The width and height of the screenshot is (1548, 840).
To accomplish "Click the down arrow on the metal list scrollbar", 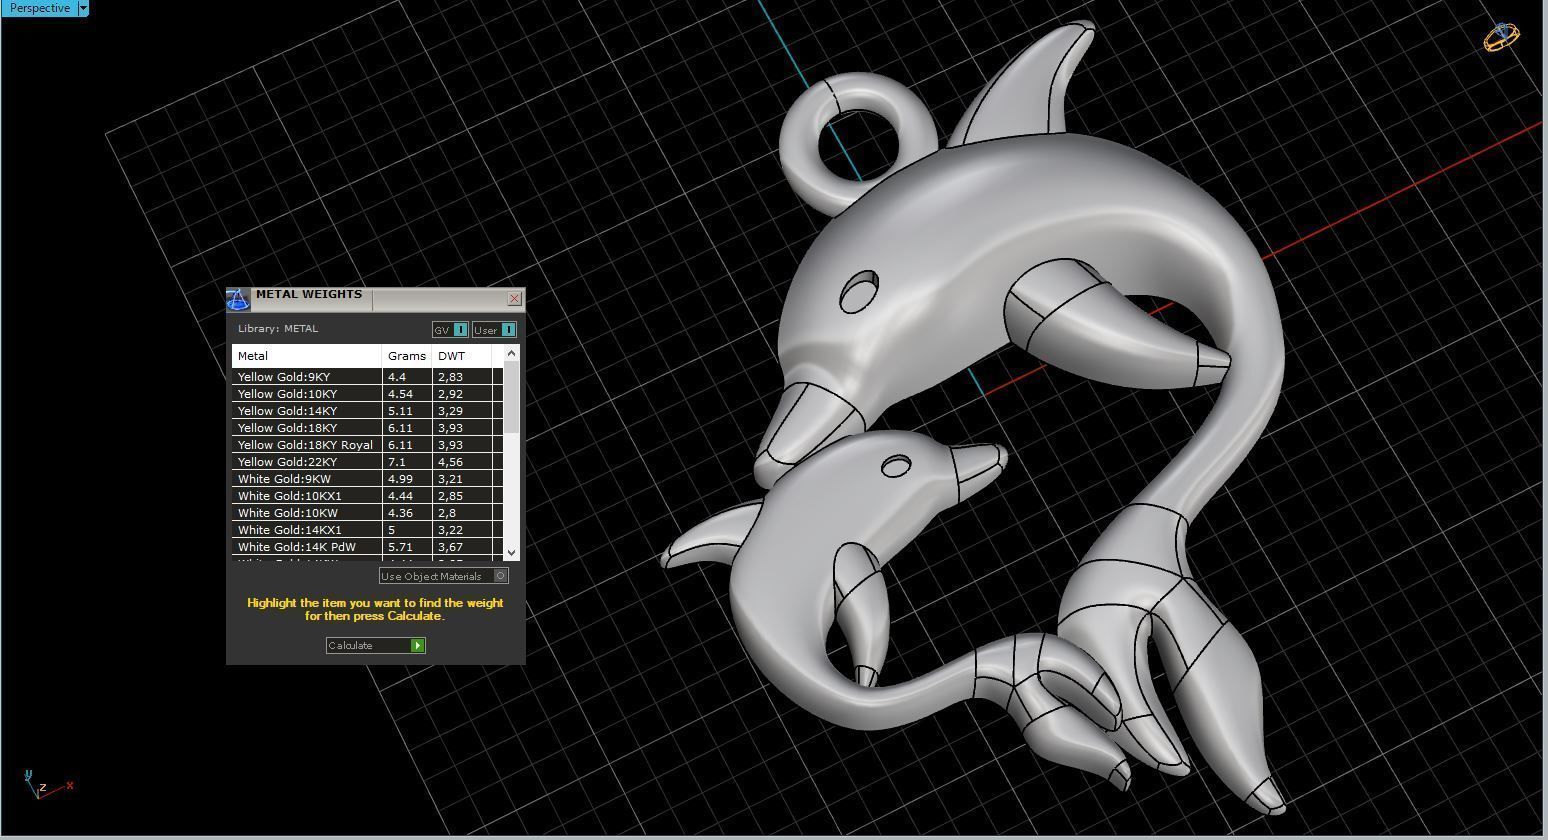I will 511,552.
